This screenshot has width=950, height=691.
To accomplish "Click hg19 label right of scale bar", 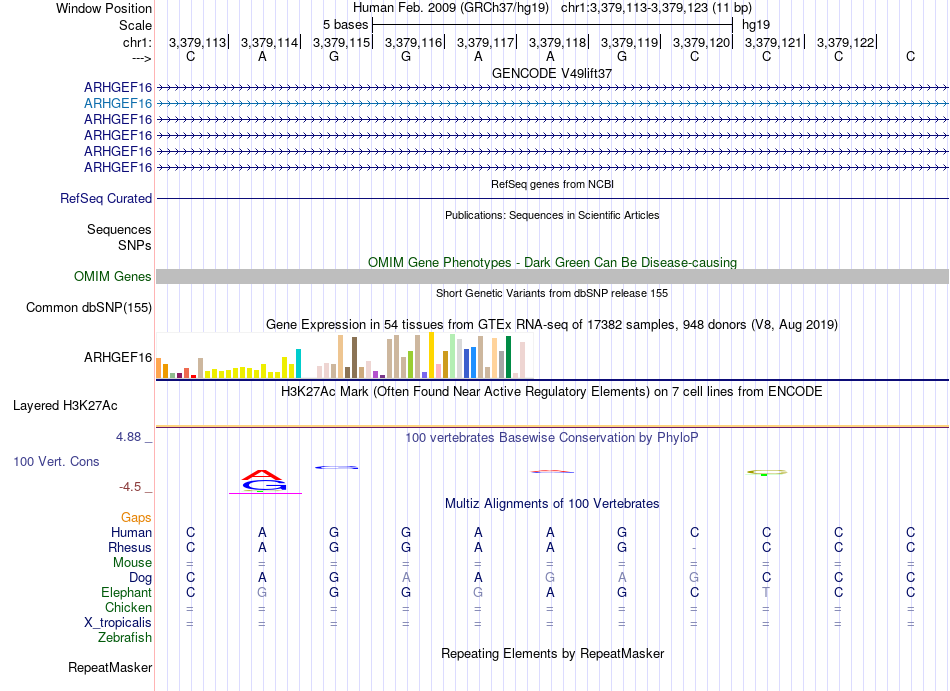I will [756, 25].
